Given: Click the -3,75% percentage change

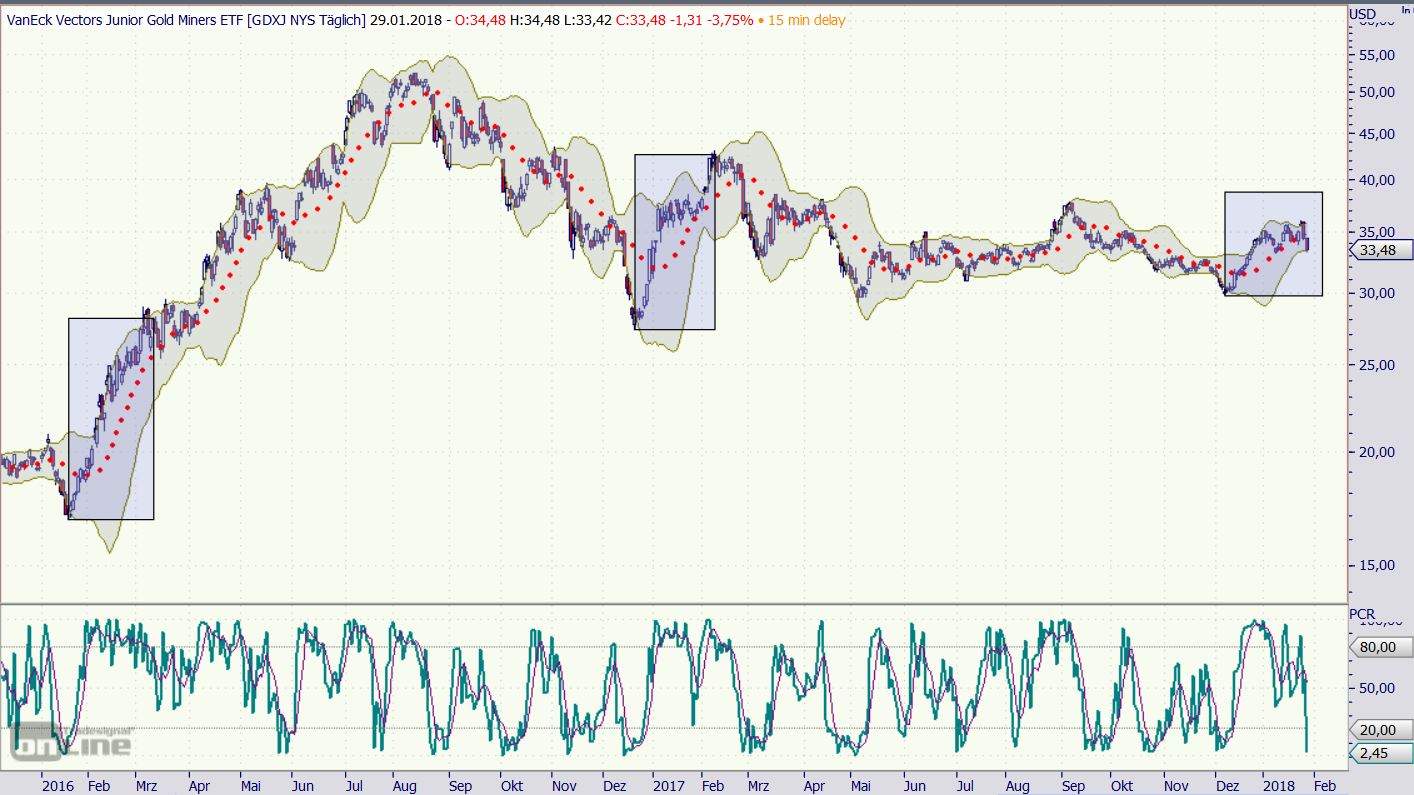Looking at the screenshot, I should (730, 20).
